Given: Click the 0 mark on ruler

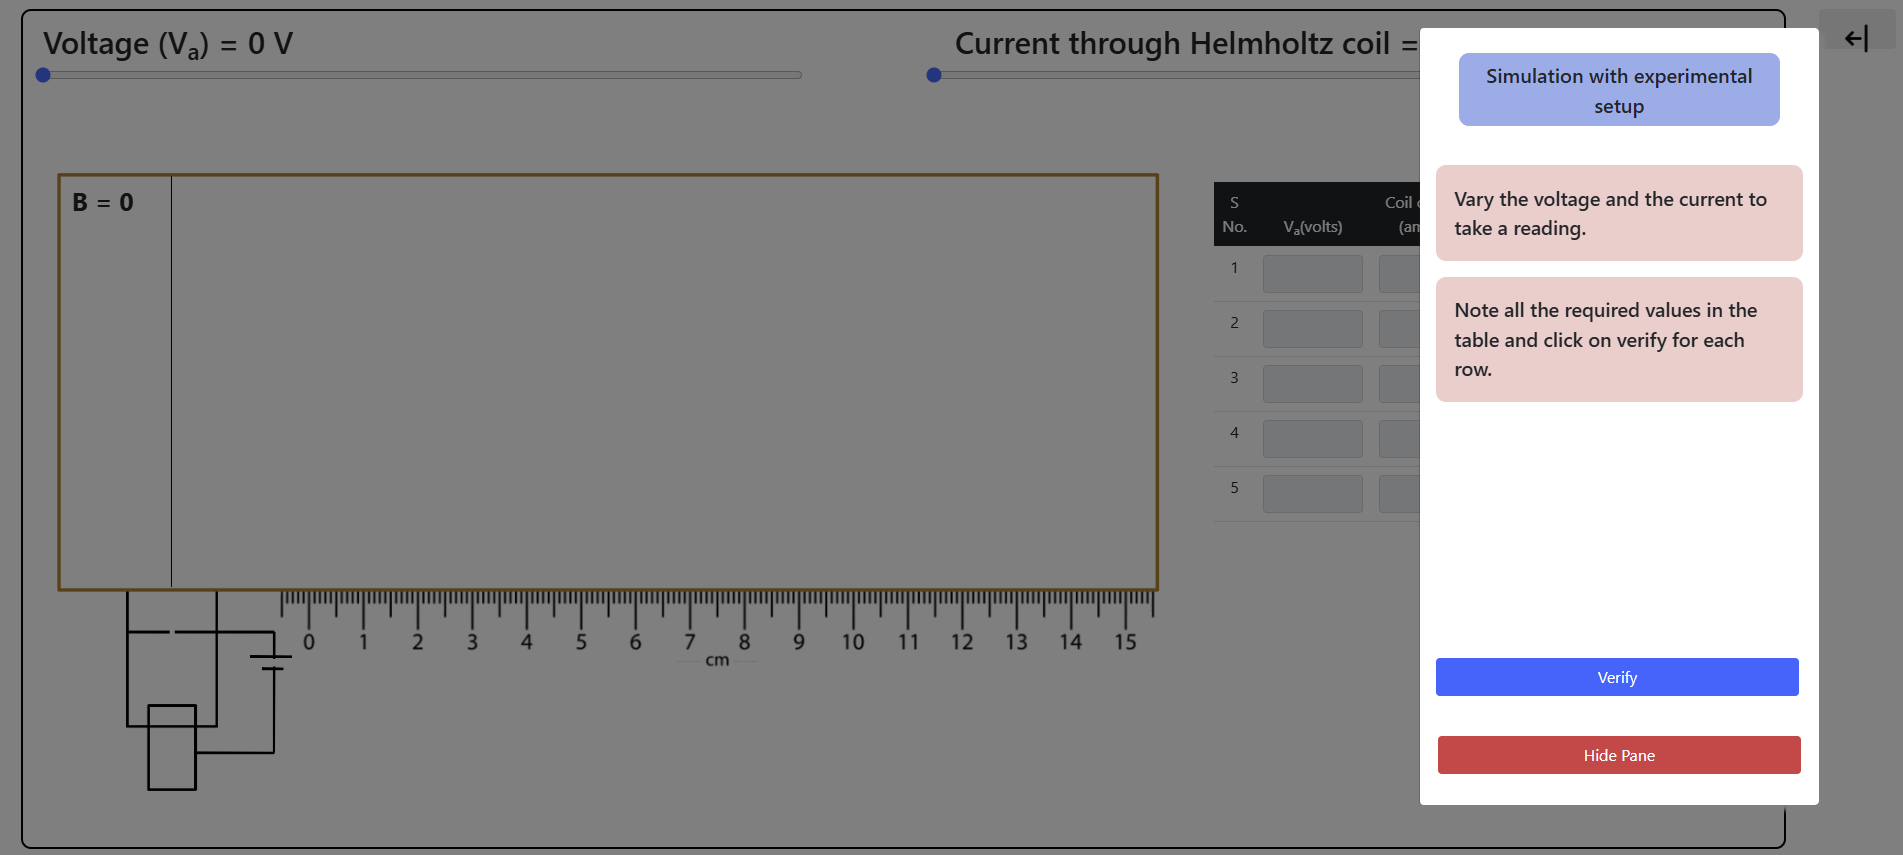Looking at the screenshot, I should click(x=309, y=642).
